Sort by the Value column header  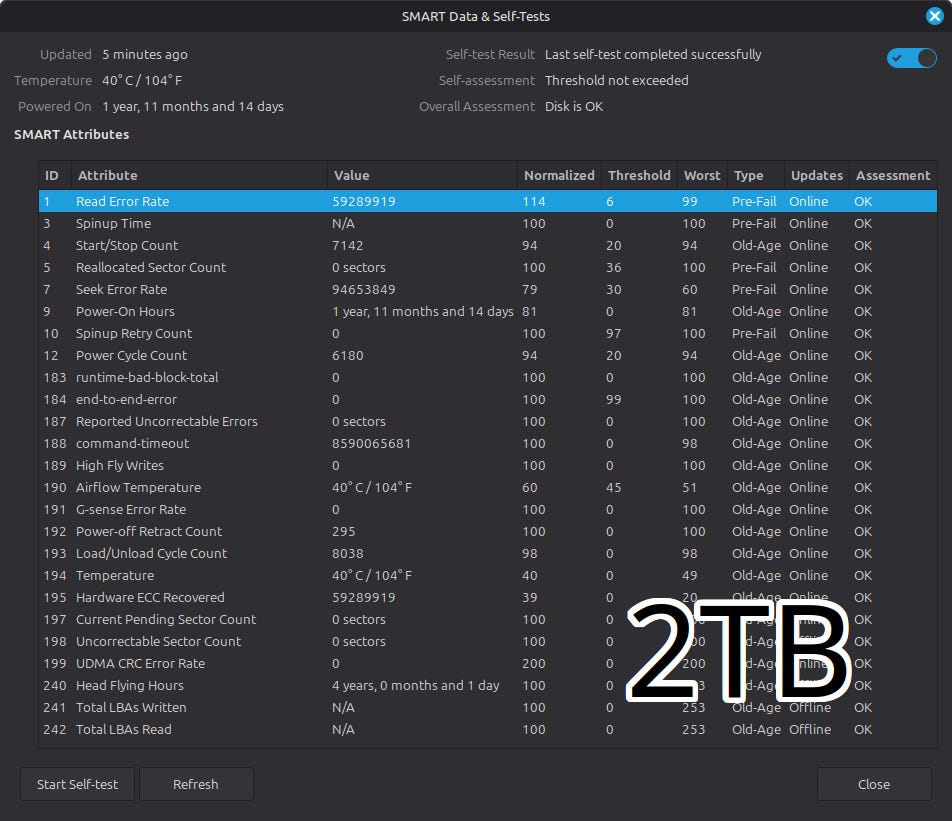coord(422,175)
